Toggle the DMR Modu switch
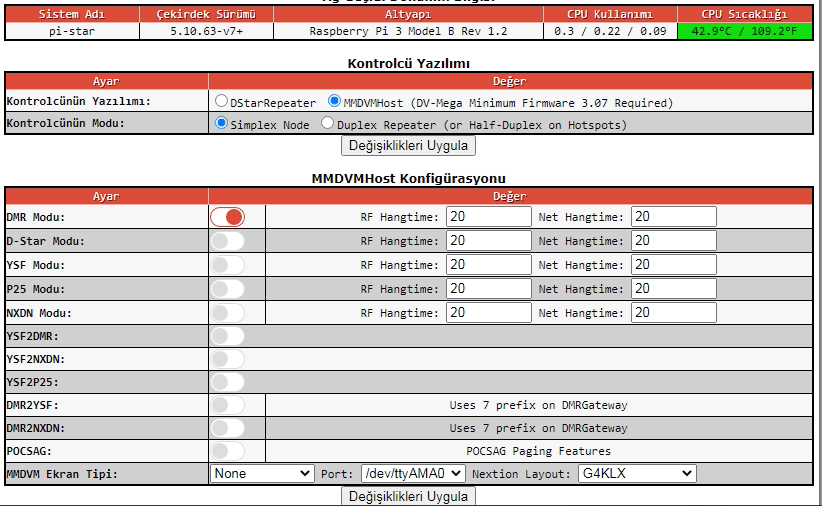Viewport: 822px width, 506px height. tap(227, 217)
